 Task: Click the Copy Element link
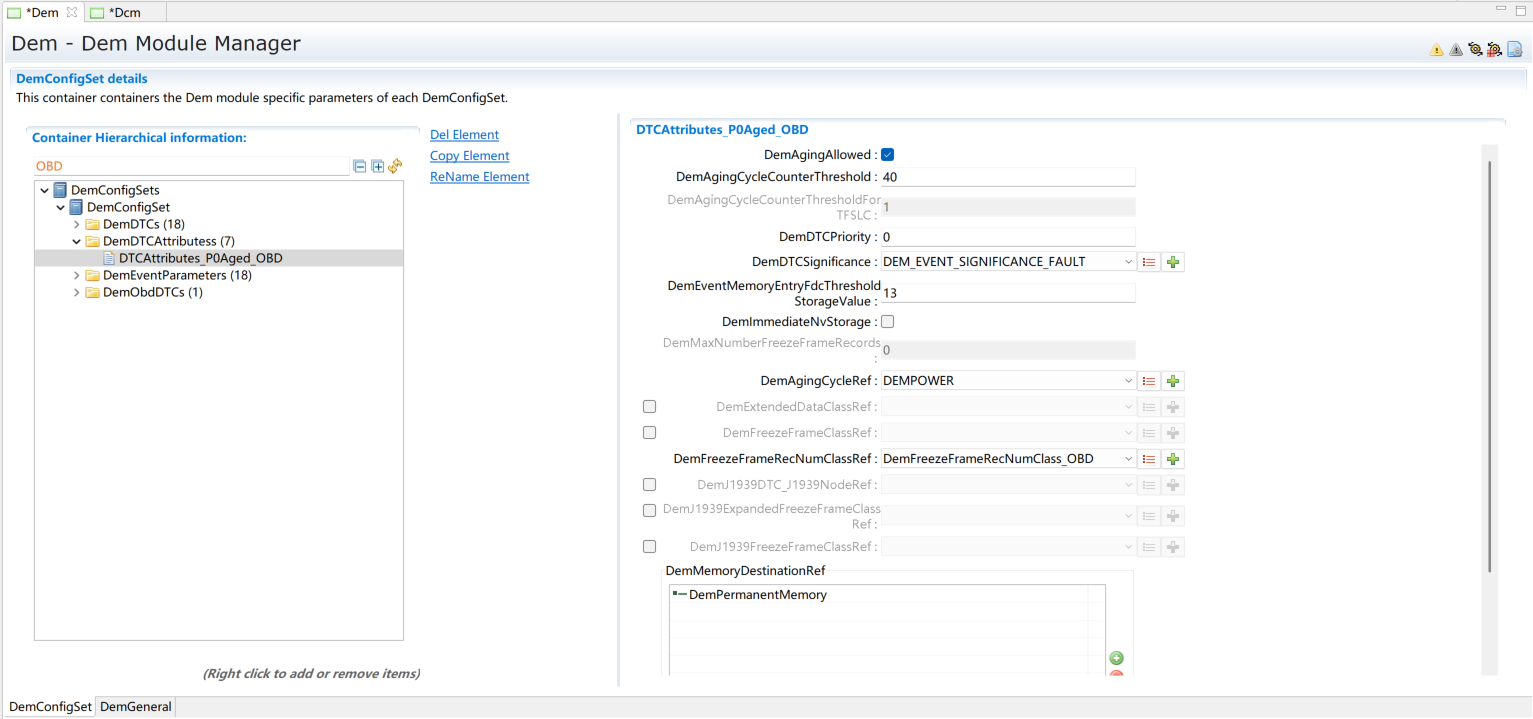[469, 156]
